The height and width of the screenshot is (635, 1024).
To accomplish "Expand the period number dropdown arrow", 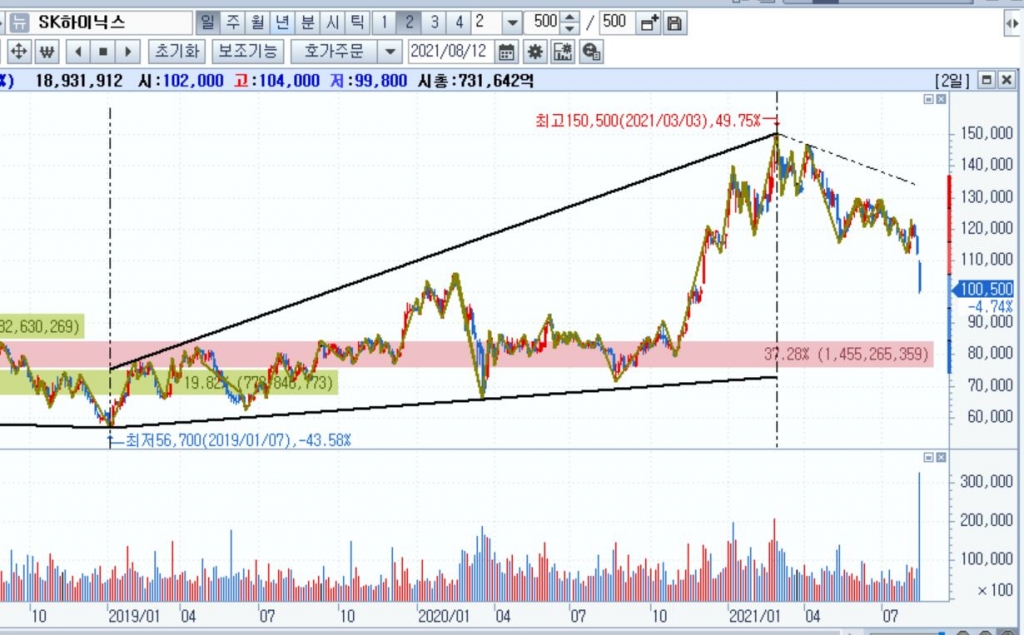I will pyautogui.click(x=512, y=22).
